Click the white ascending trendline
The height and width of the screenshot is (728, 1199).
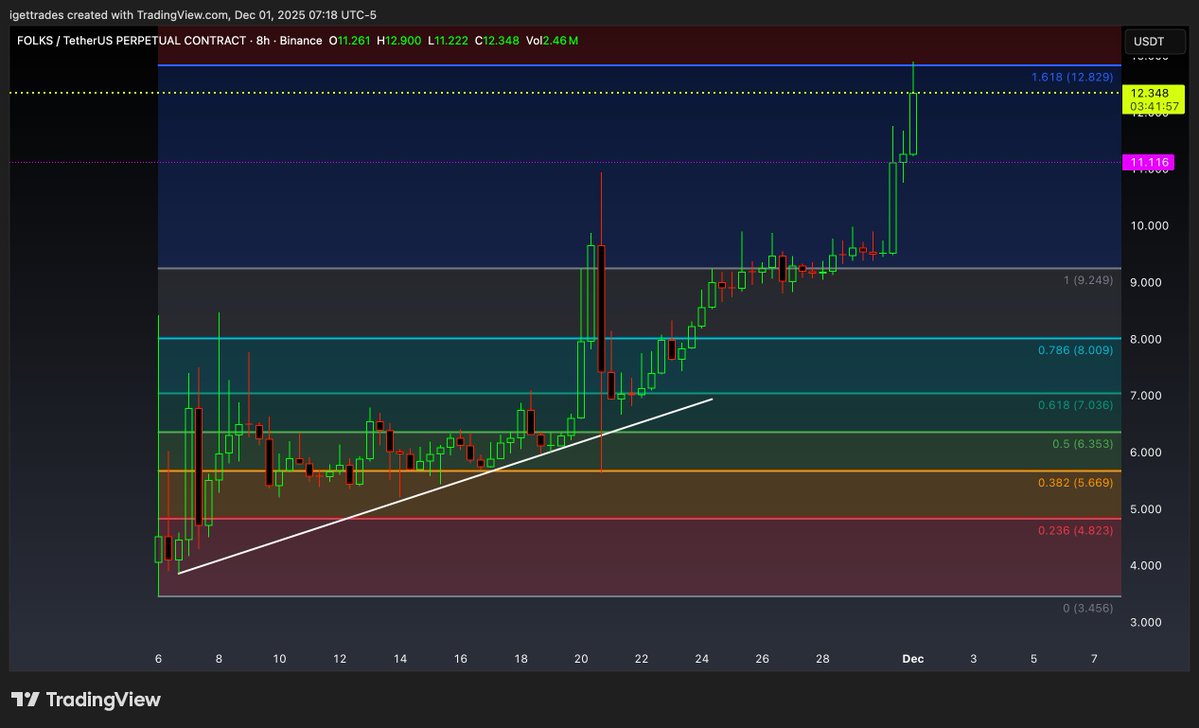click(x=445, y=486)
